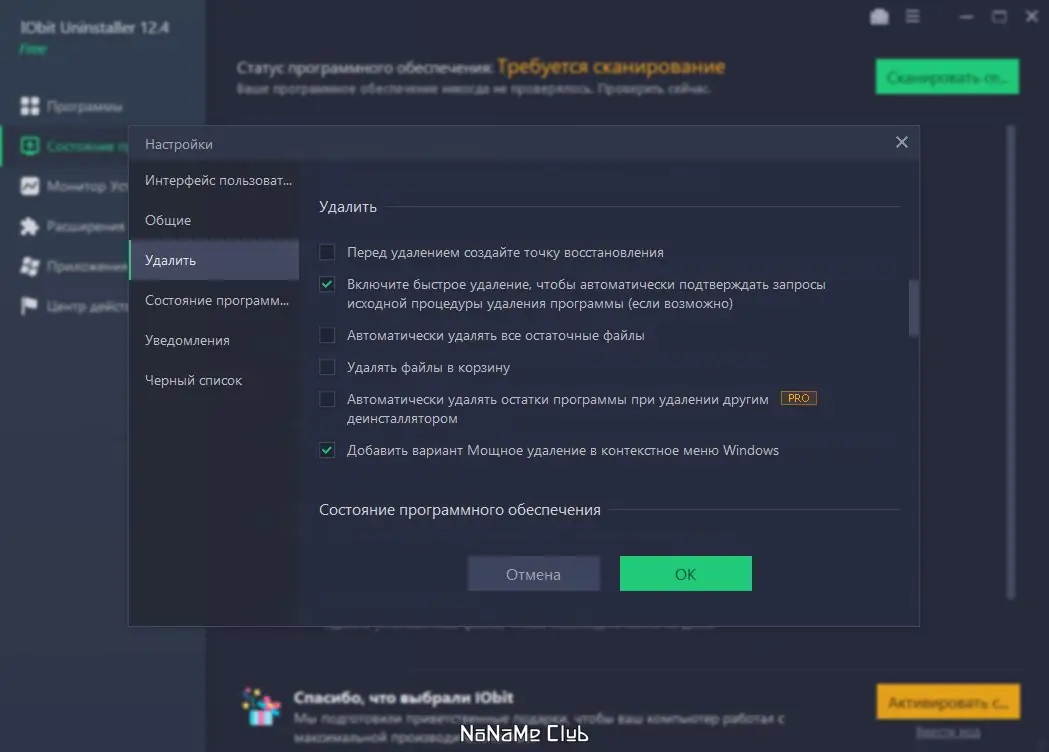Minimize the IObit Uninstaller window

click(966, 17)
